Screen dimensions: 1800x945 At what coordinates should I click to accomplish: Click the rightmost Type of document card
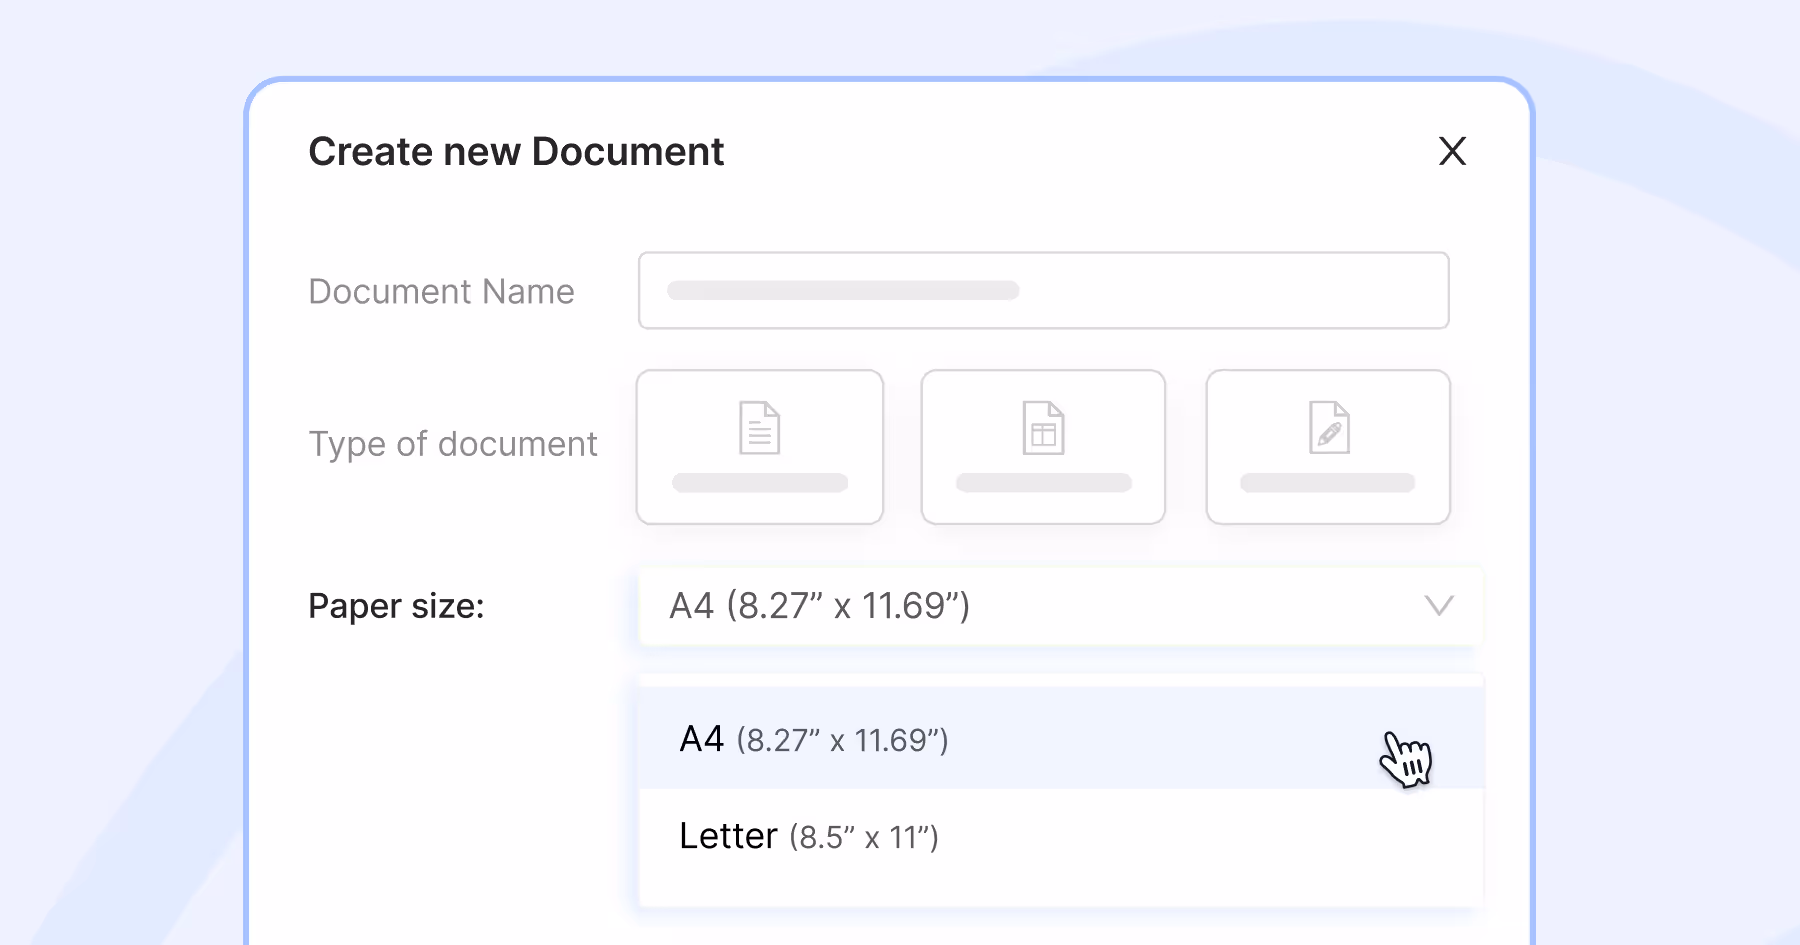click(x=1327, y=446)
